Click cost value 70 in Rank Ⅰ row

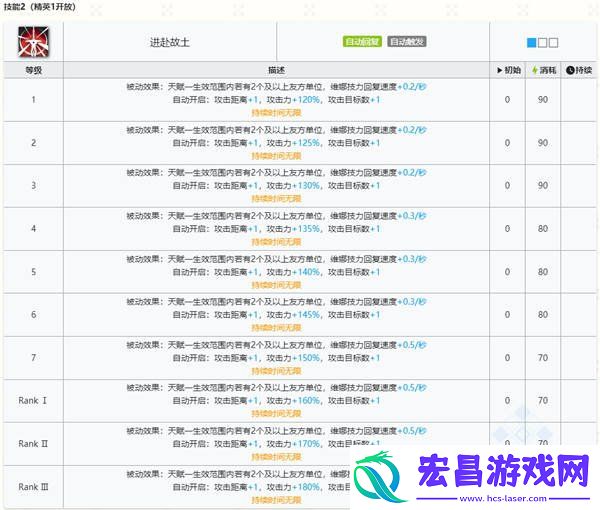(543, 401)
